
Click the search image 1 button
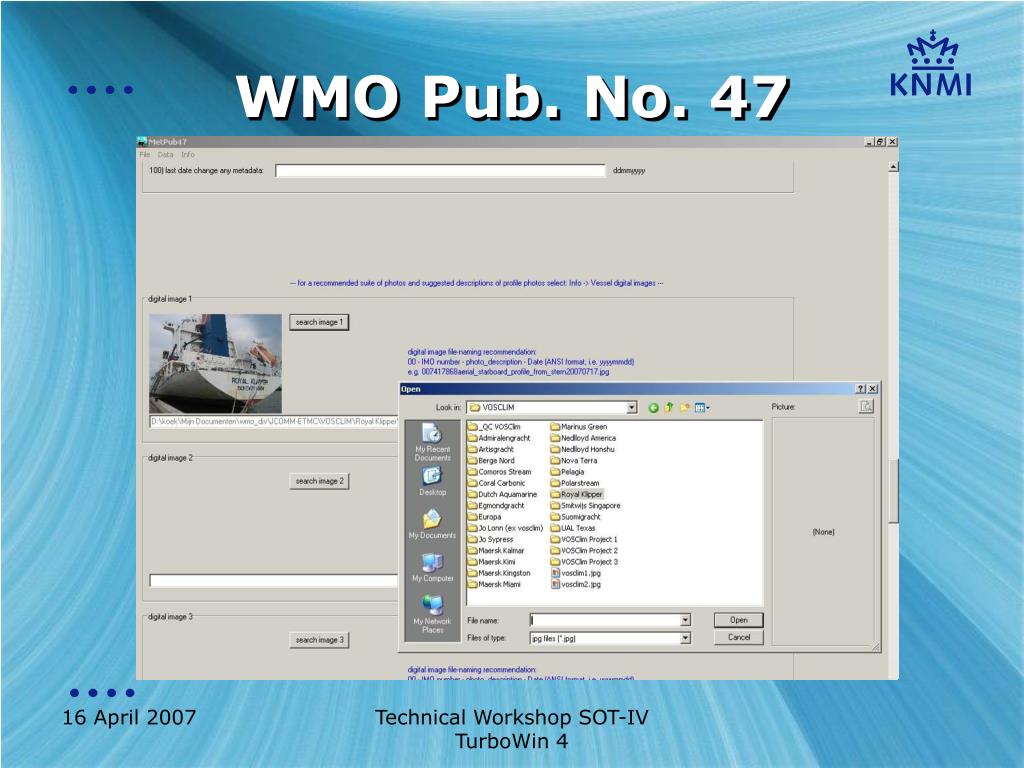(x=319, y=322)
